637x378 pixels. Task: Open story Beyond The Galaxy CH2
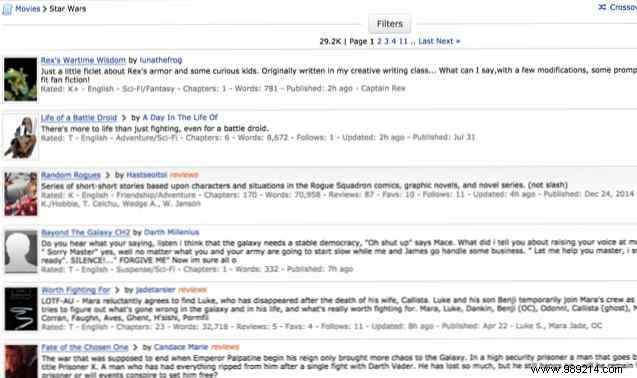point(85,232)
